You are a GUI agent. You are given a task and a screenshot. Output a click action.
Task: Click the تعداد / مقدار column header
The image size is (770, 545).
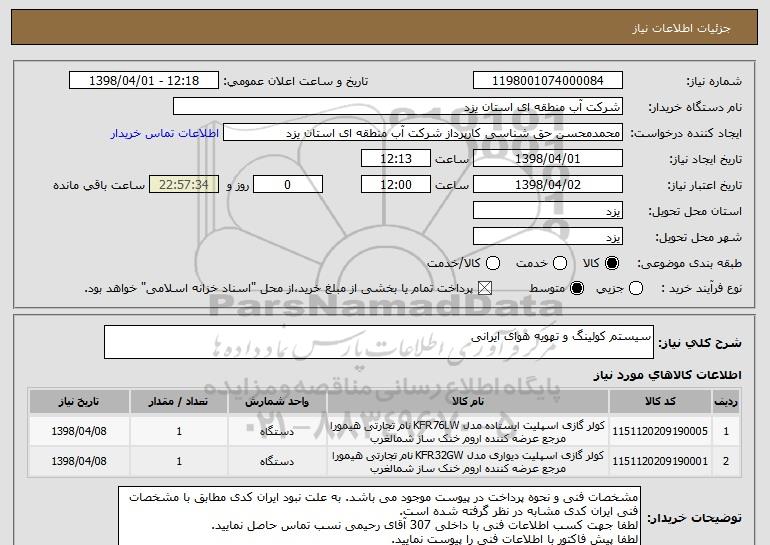(179, 402)
